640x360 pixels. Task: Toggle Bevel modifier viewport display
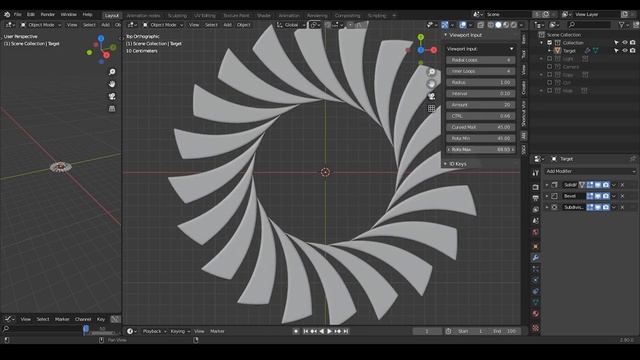(598, 196)
